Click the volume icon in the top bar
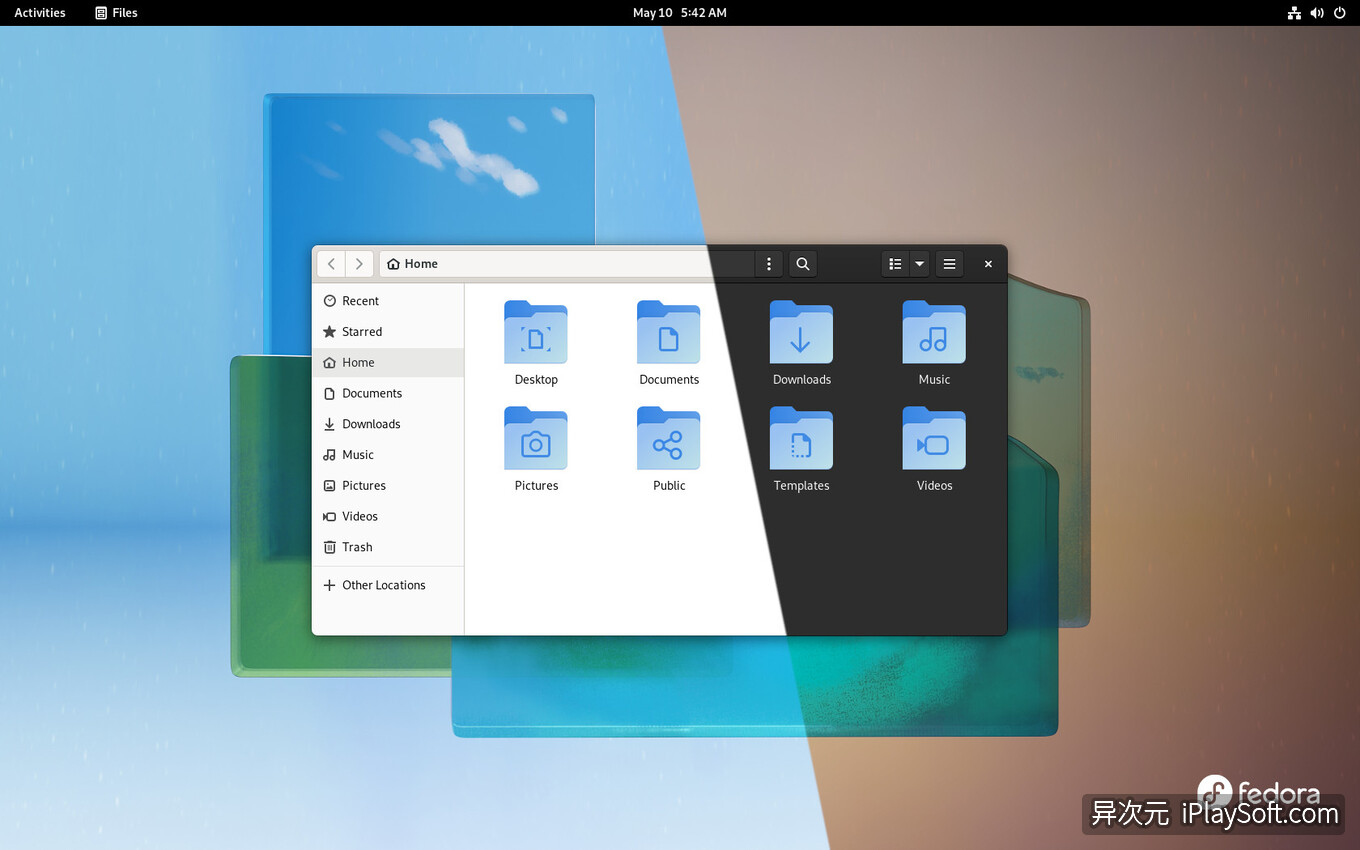Viewport: 1360px width, 850px height. (1317, 13)
